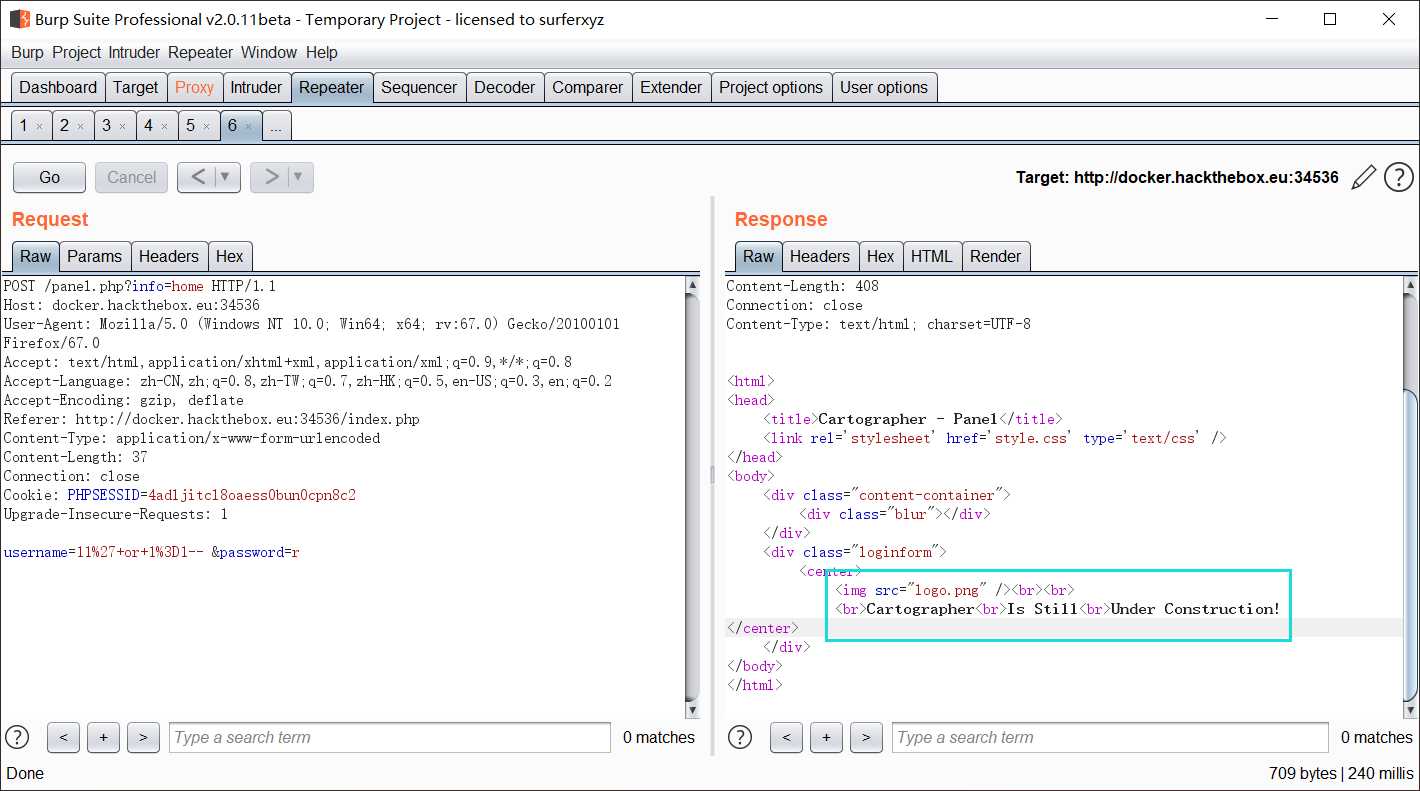Image resolution: width=1420 pixels, height=791 pixels.
Task: Close repeater tab 3
Action: point(122,126)
